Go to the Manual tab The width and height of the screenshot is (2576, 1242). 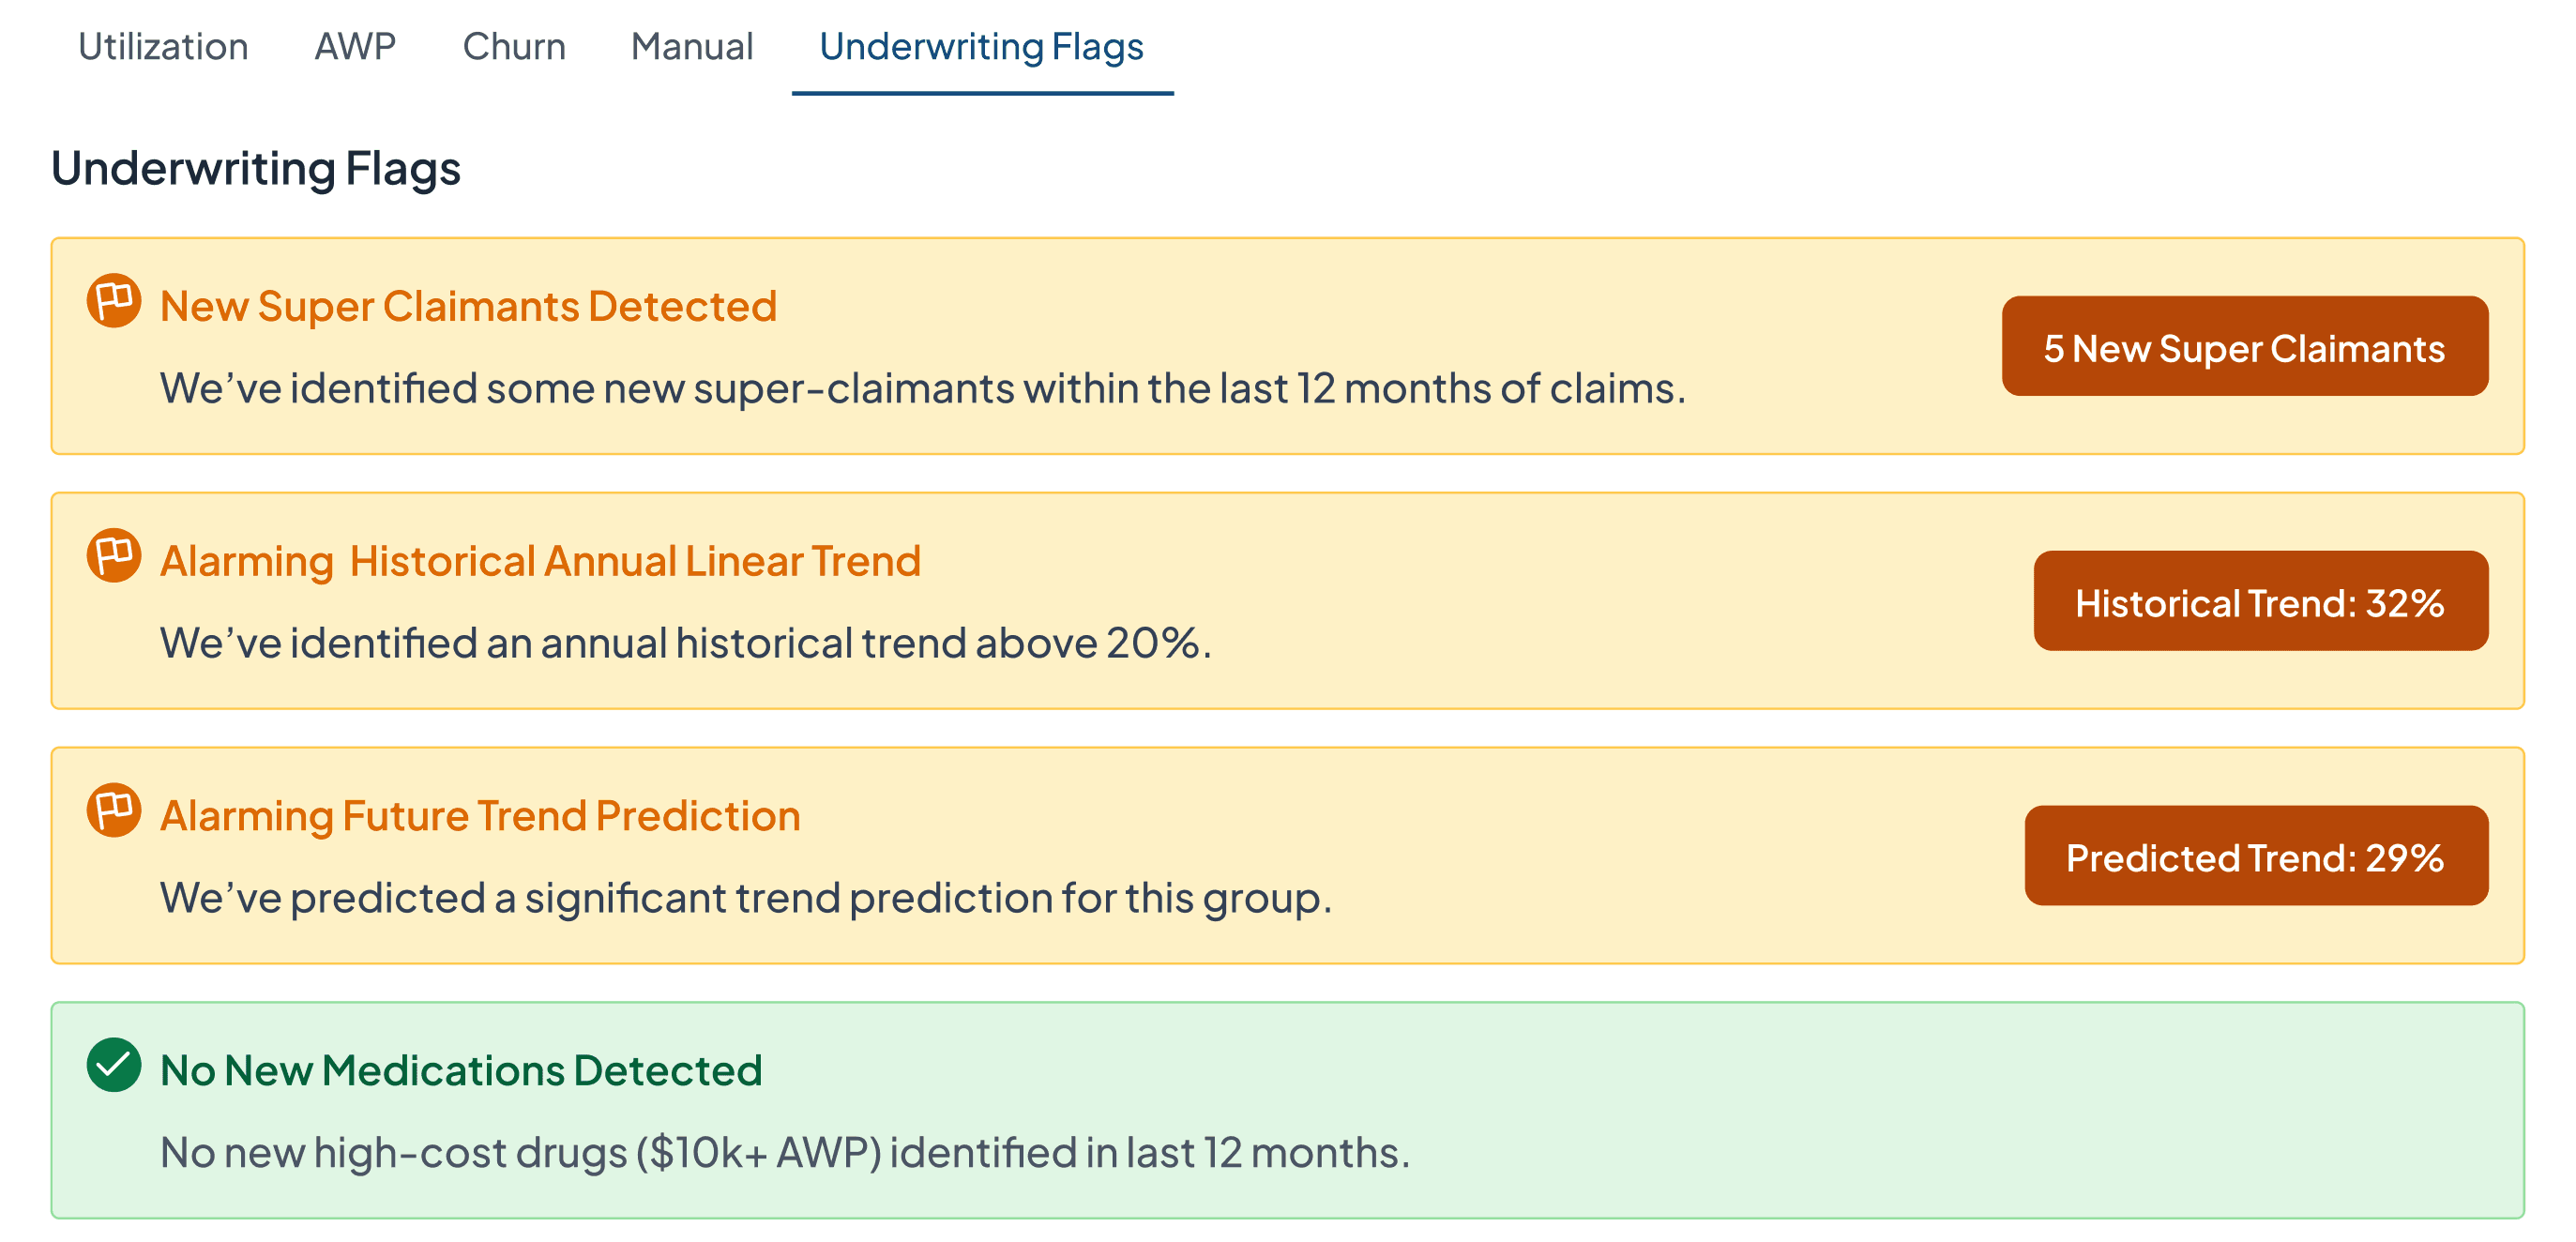click(x=692, y=47)
